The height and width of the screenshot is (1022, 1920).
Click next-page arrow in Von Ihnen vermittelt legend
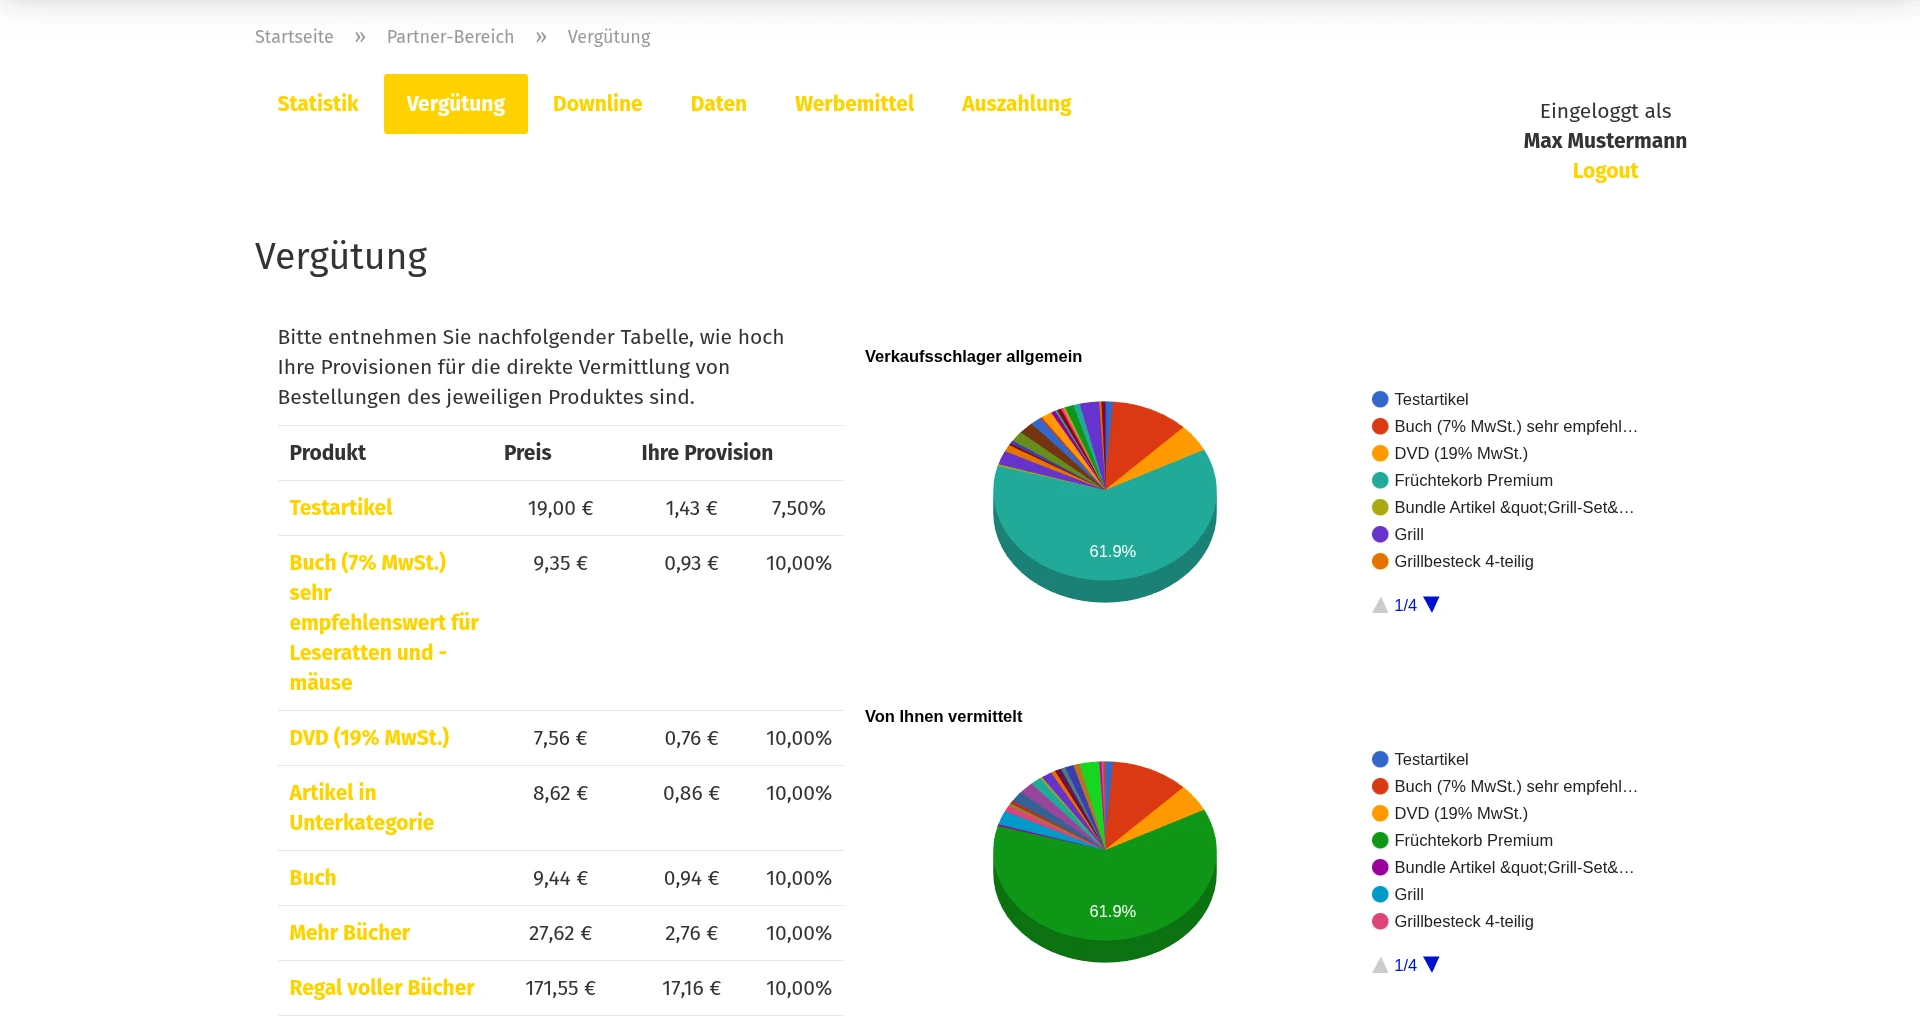click(x=1431, y=964)
